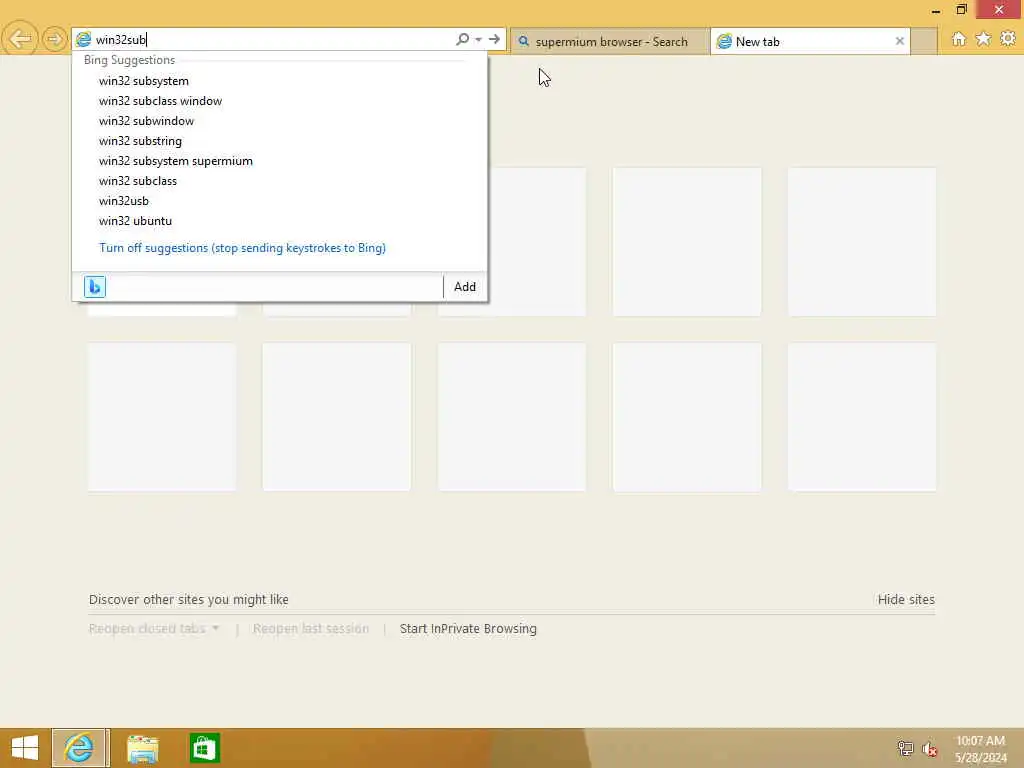Open the address bar autocomplete dropdown arrow
This screenshot has height=768, width=1024.
coord(479,40)
